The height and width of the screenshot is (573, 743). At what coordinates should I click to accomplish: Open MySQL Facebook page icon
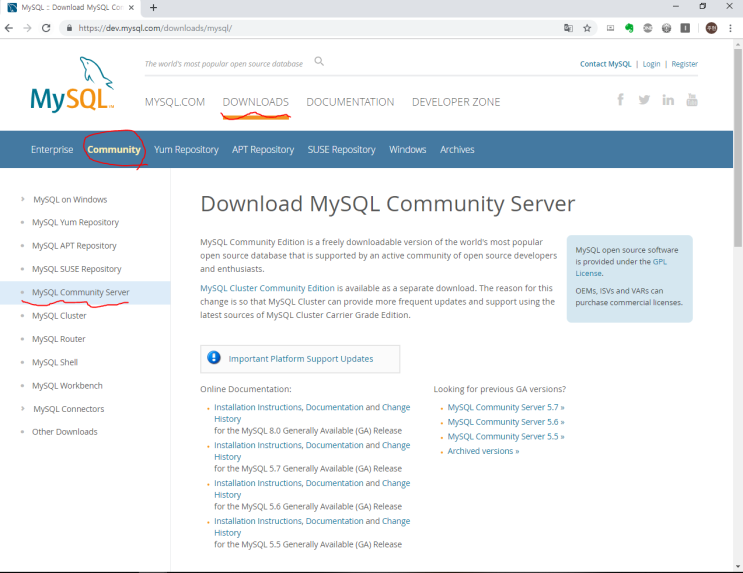(x=620, y=100)
